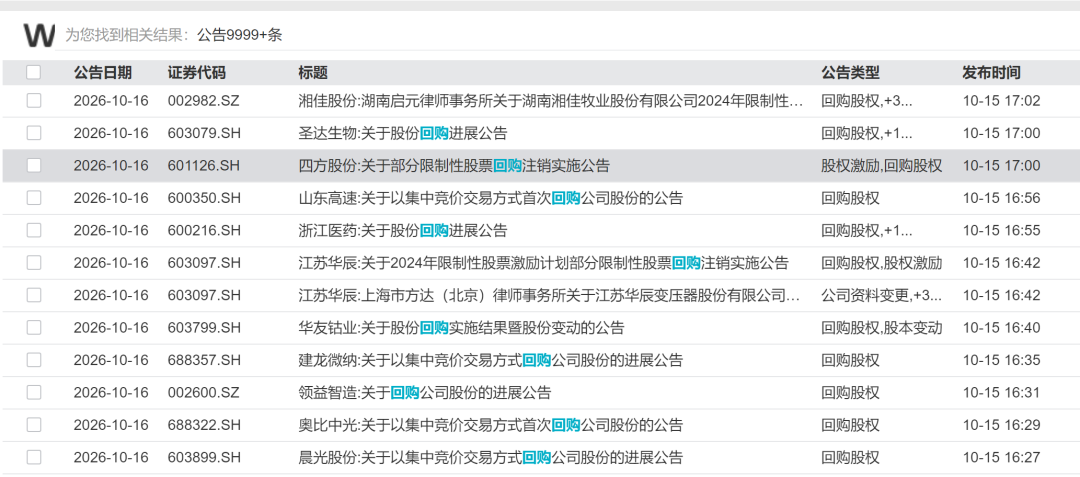Open 湘佳股份 湖南启元律师事务所 announcement title
The image size is (1080, 477).
(550, 101)
